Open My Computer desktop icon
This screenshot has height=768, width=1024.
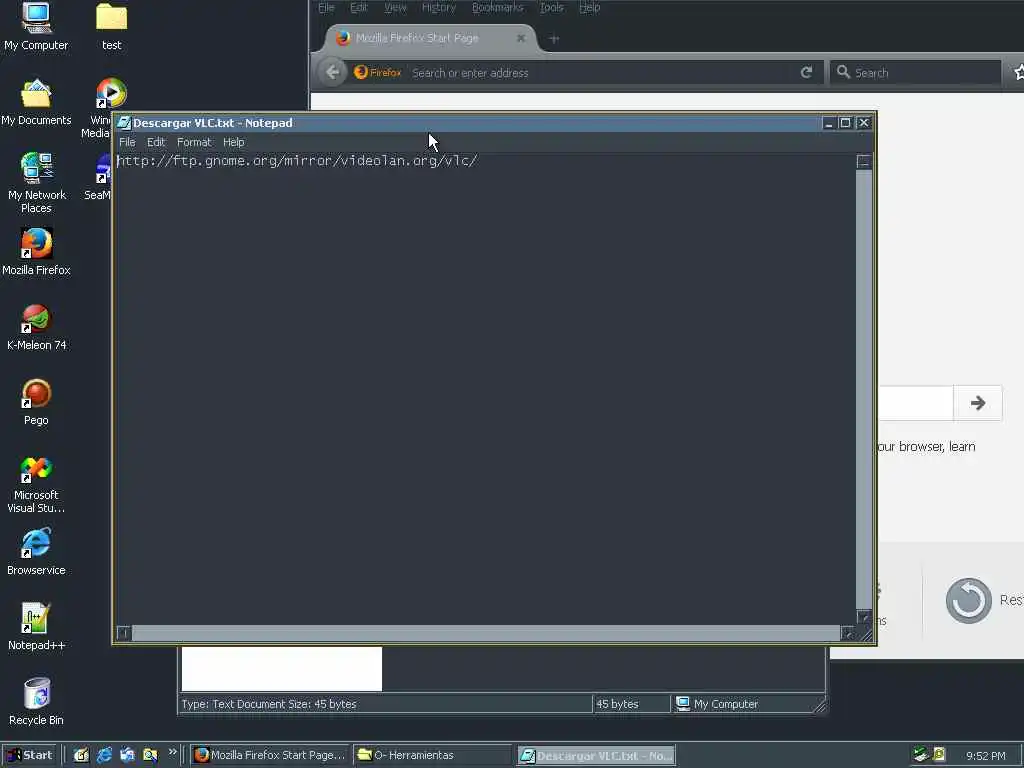[36, 27]
